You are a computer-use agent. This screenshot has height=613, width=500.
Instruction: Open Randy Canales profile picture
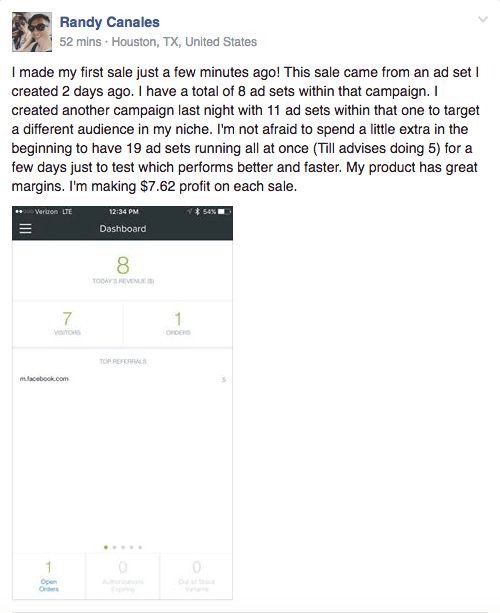pyautogui.click(x=32, y=32)
